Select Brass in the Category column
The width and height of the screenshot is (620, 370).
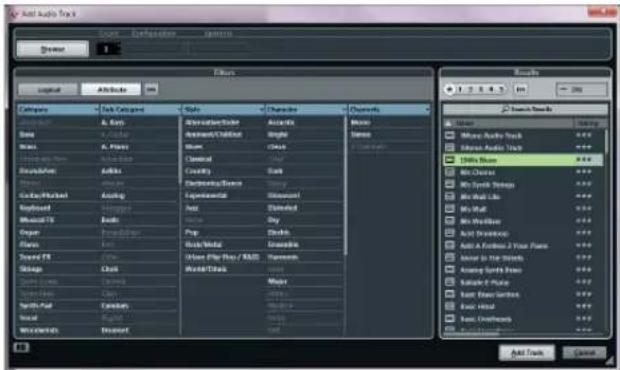tap(28, 147)
